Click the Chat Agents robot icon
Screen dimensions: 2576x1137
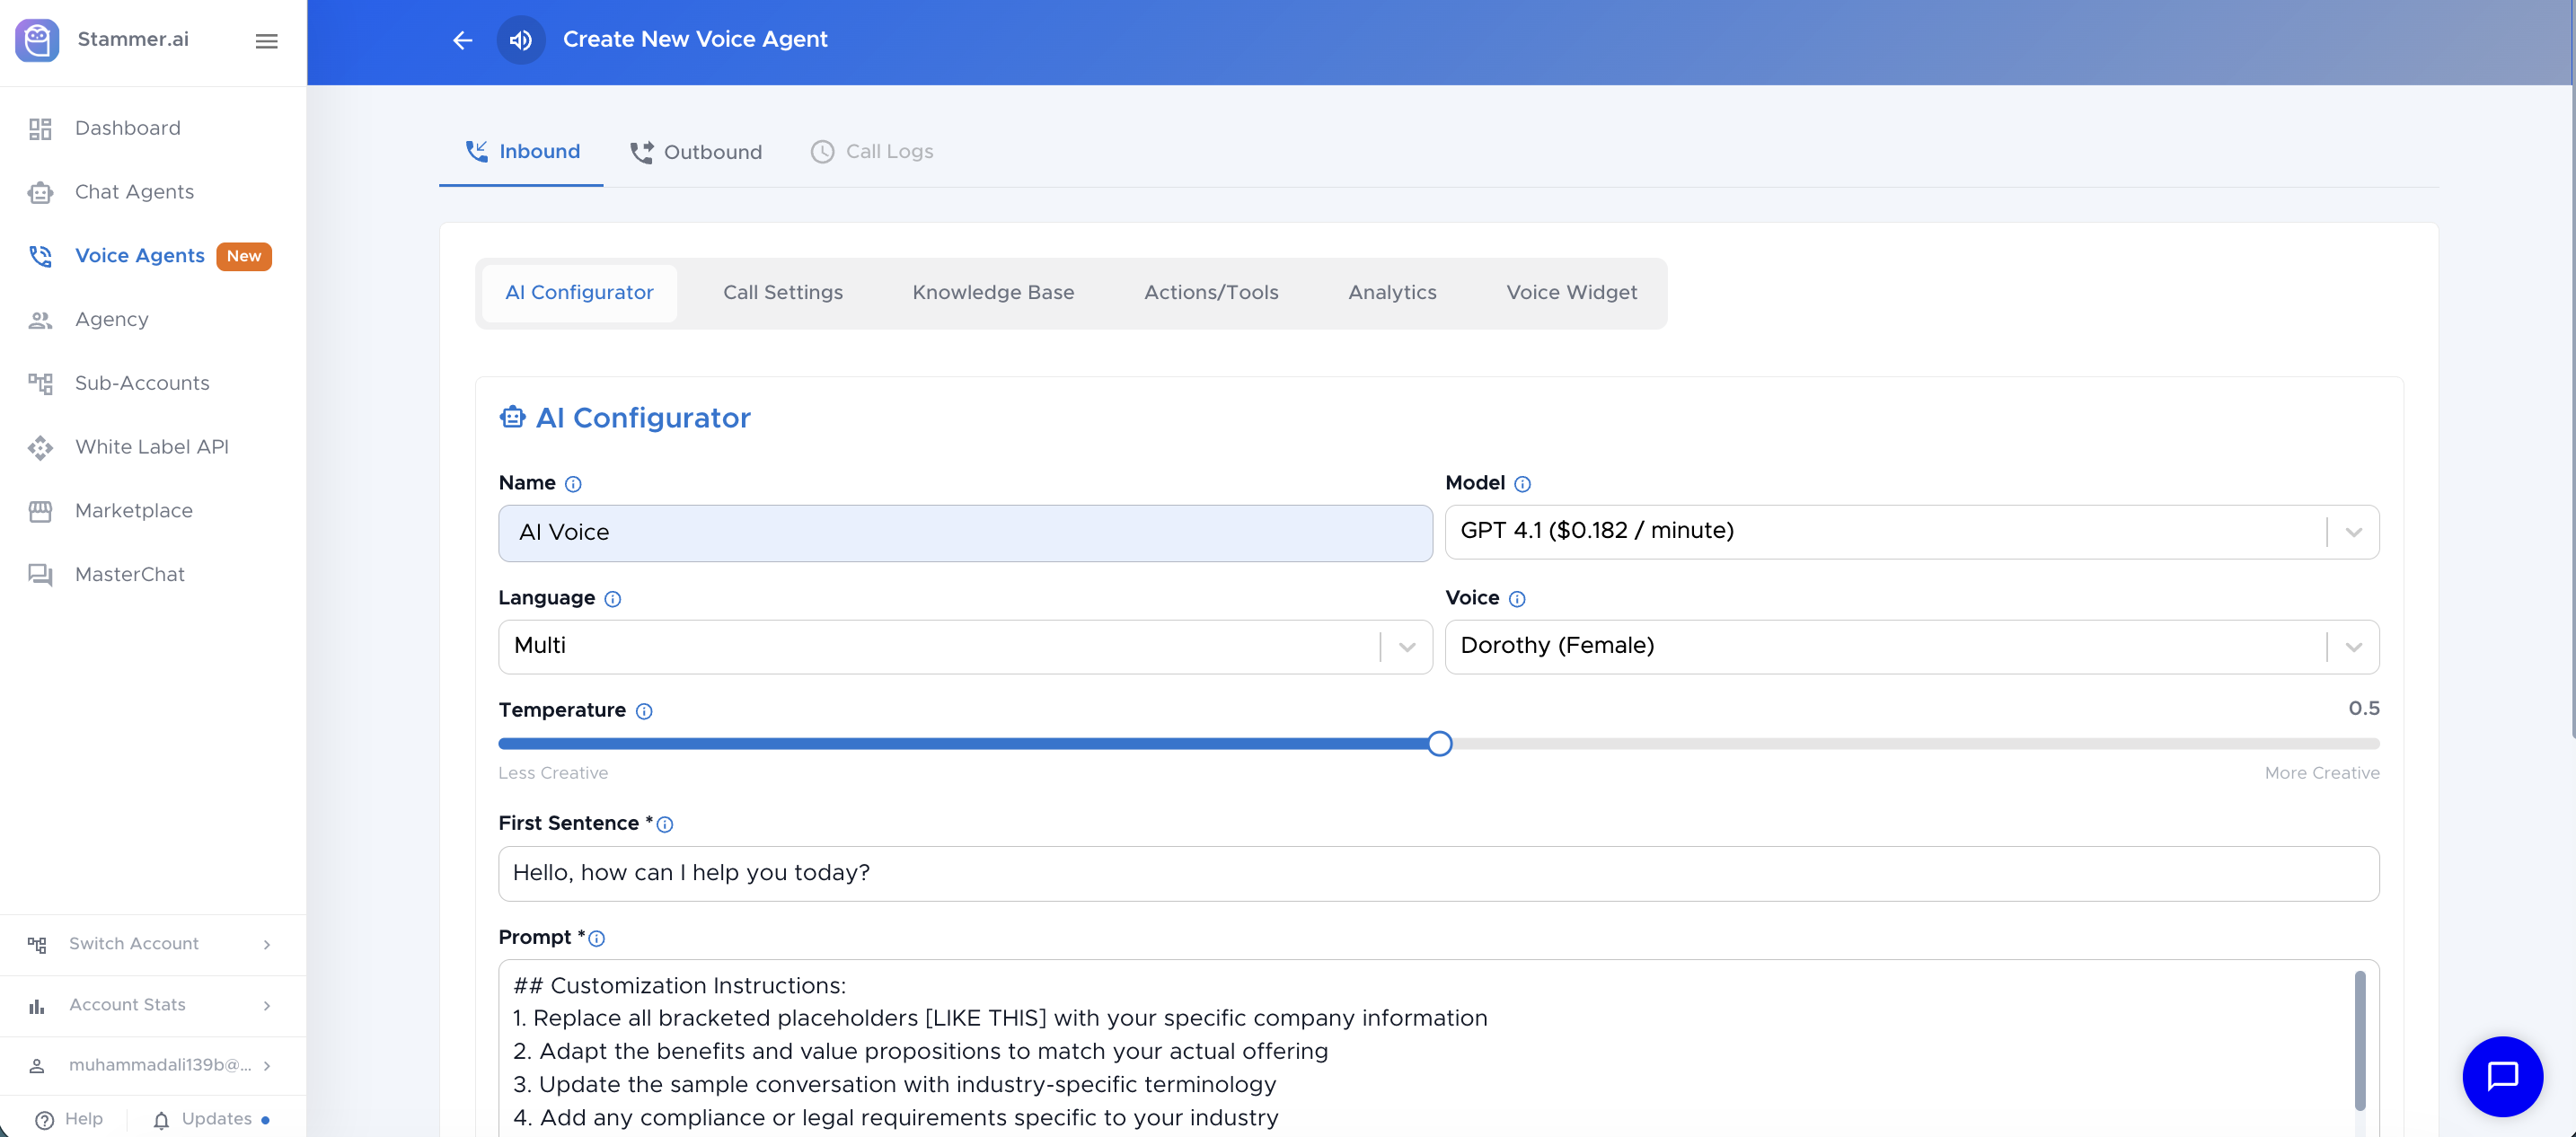click(40, 193)
